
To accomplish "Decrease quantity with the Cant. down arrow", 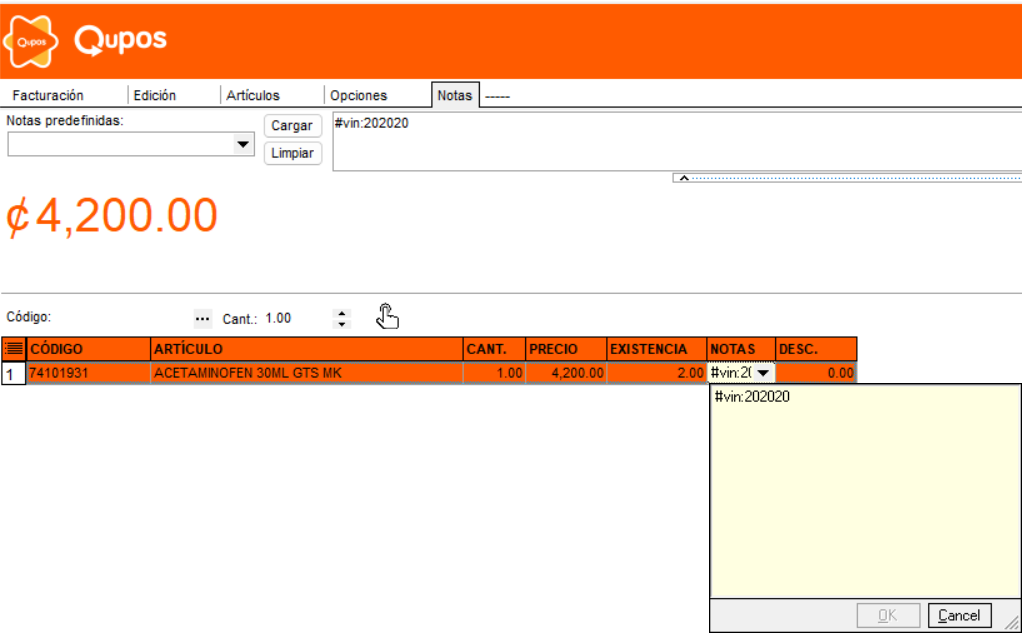I will pyautogui.click(x=343, y=324).
